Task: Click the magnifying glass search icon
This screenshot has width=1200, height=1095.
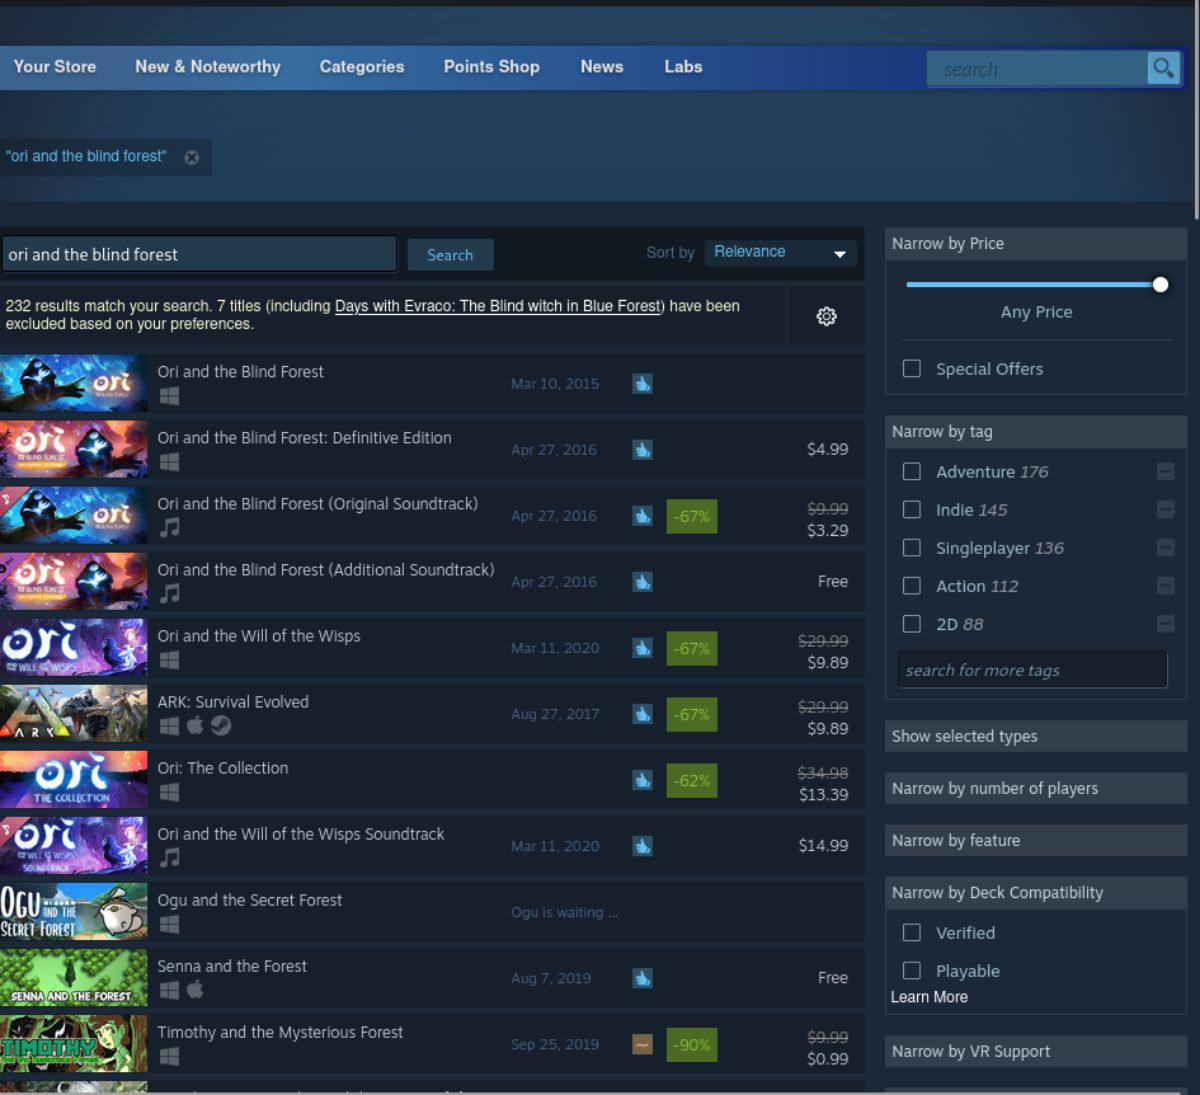Action: pos(1162,68)
